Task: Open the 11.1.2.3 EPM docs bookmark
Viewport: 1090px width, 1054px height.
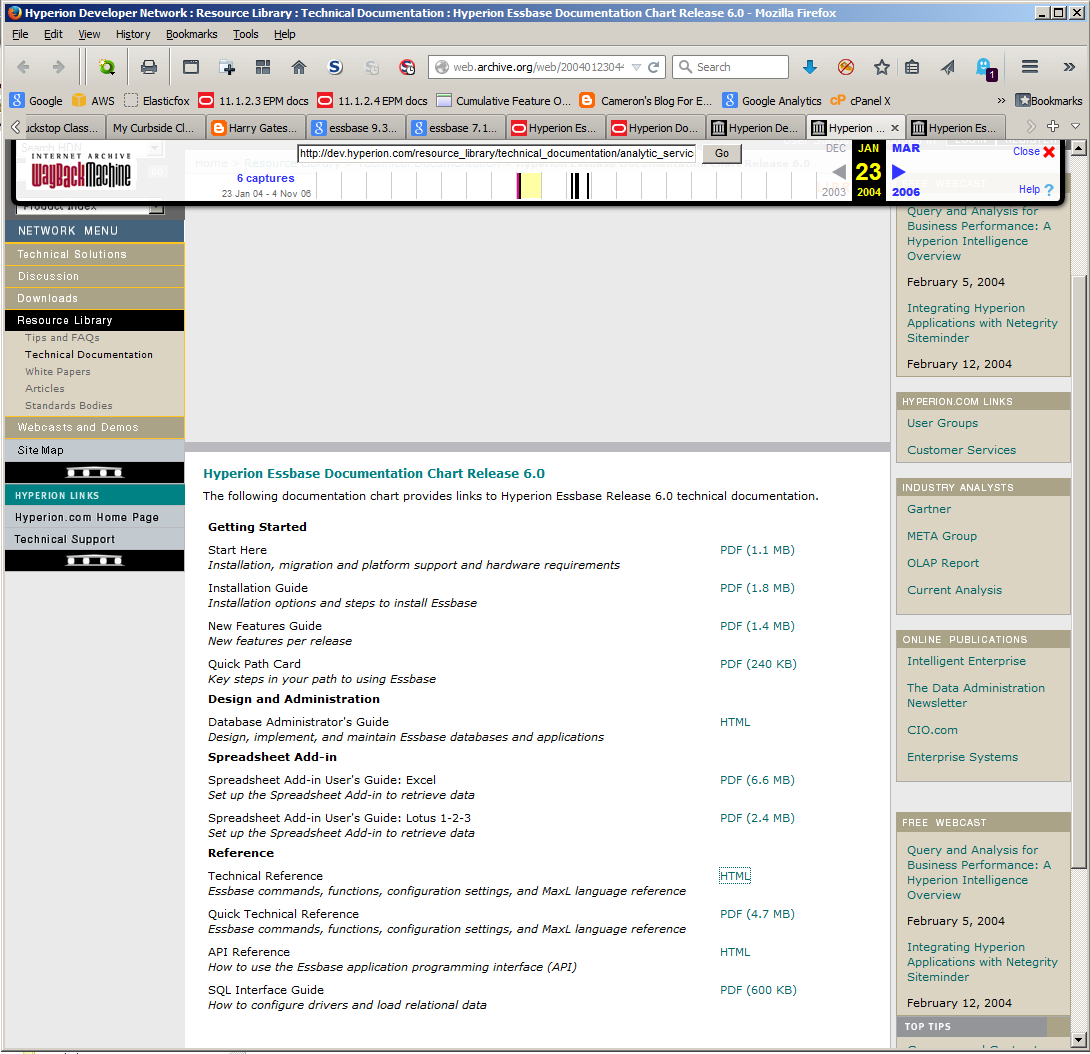Action: click(254, 101)
